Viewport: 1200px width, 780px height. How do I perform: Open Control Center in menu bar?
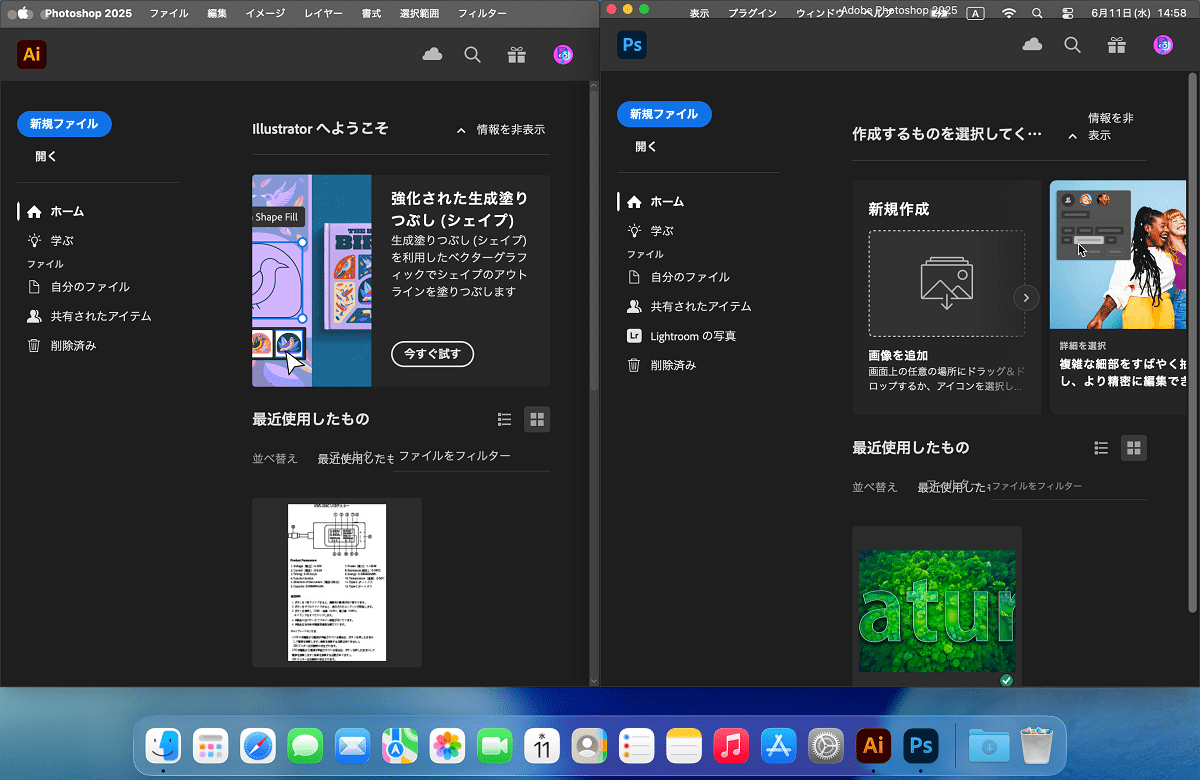pos(1067,13)
